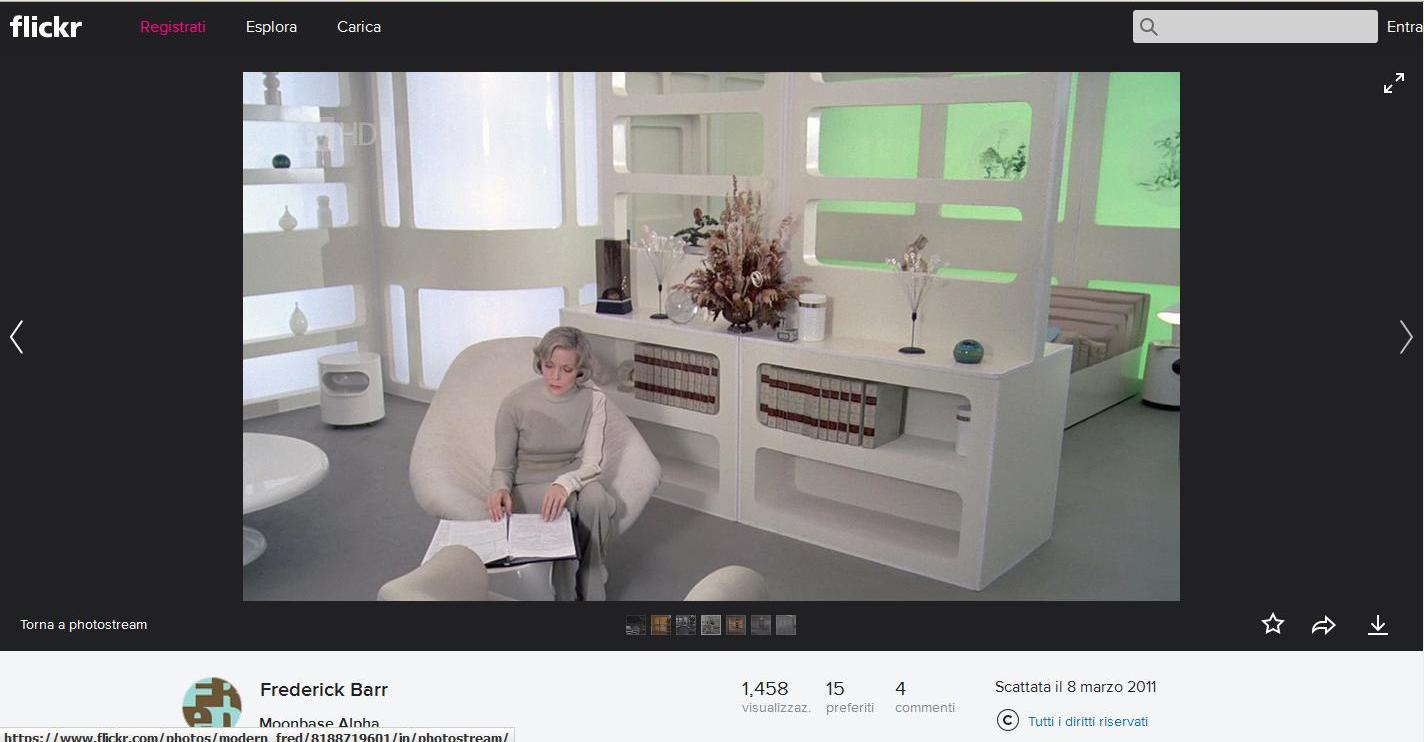Open the Carica upload menu item

358,27
